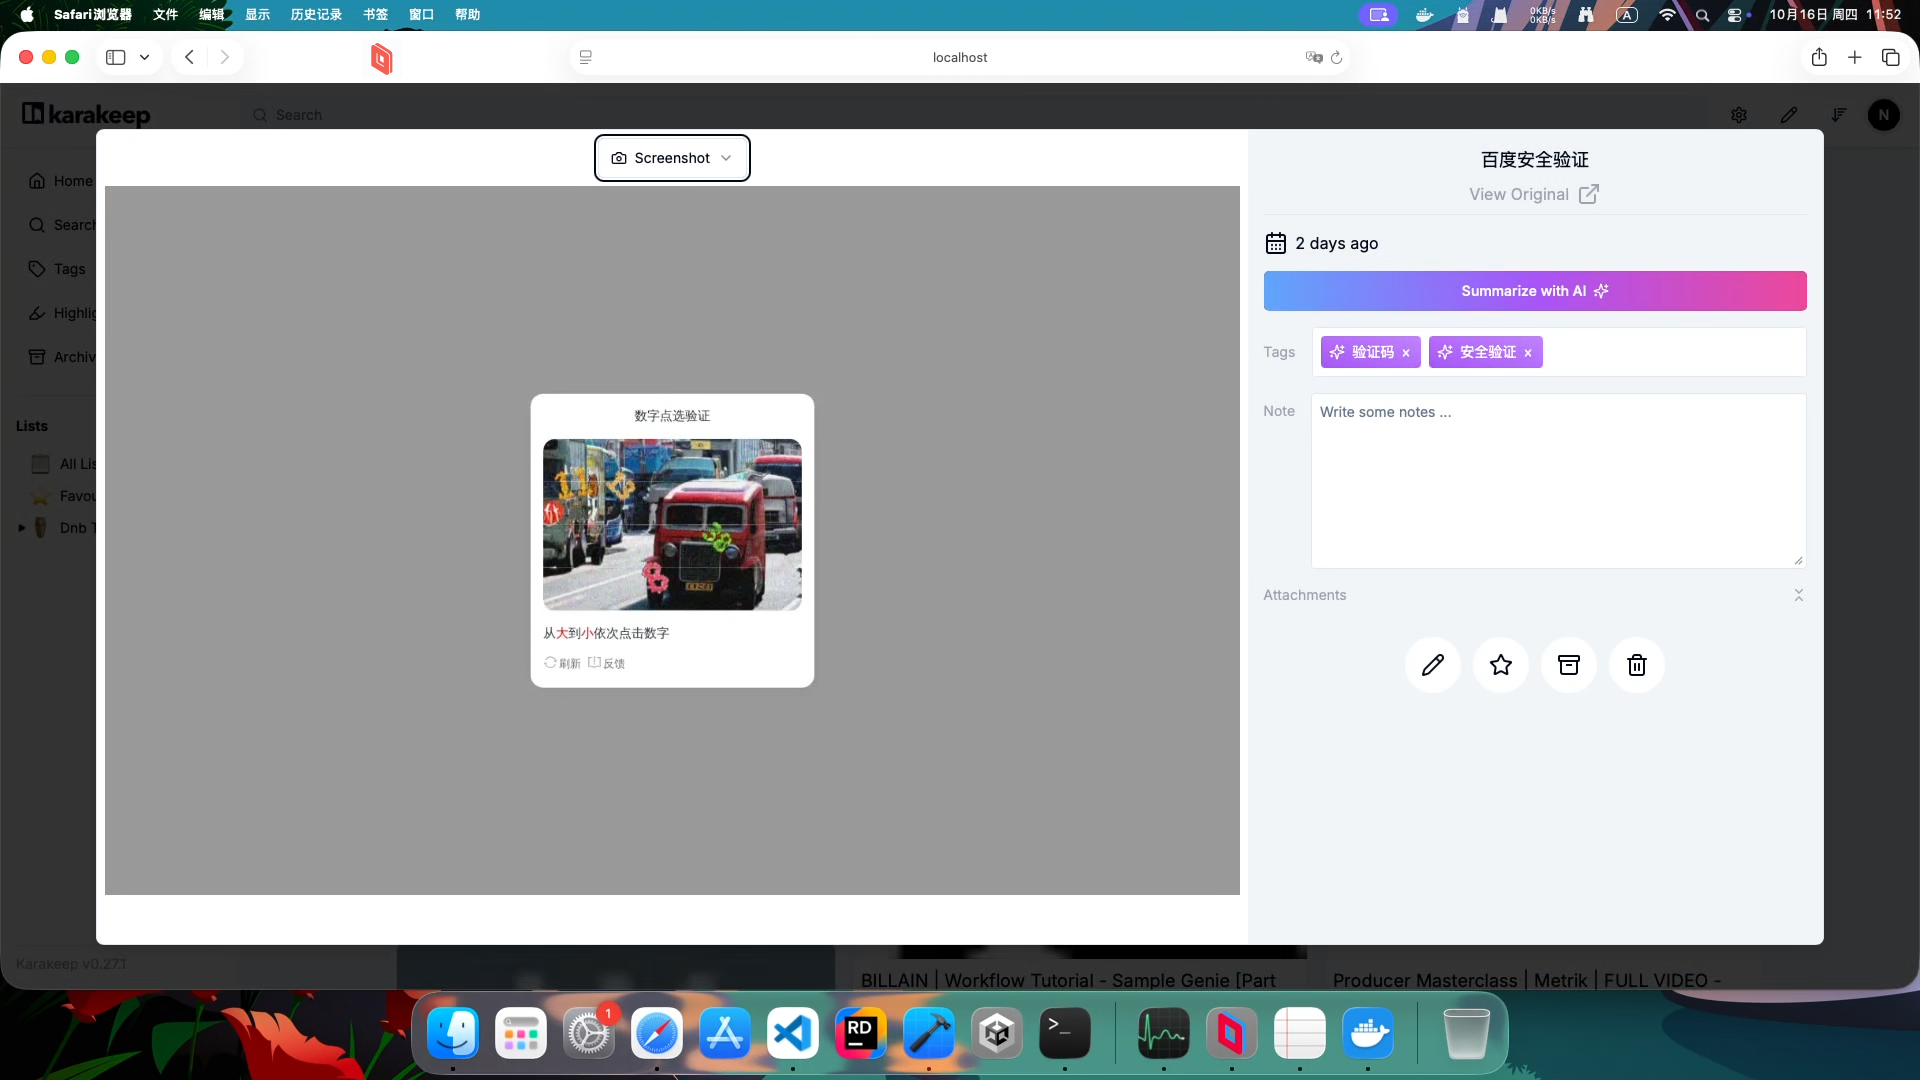Click the bulk edit pencil icon in header

click(x=1789, y=115)
